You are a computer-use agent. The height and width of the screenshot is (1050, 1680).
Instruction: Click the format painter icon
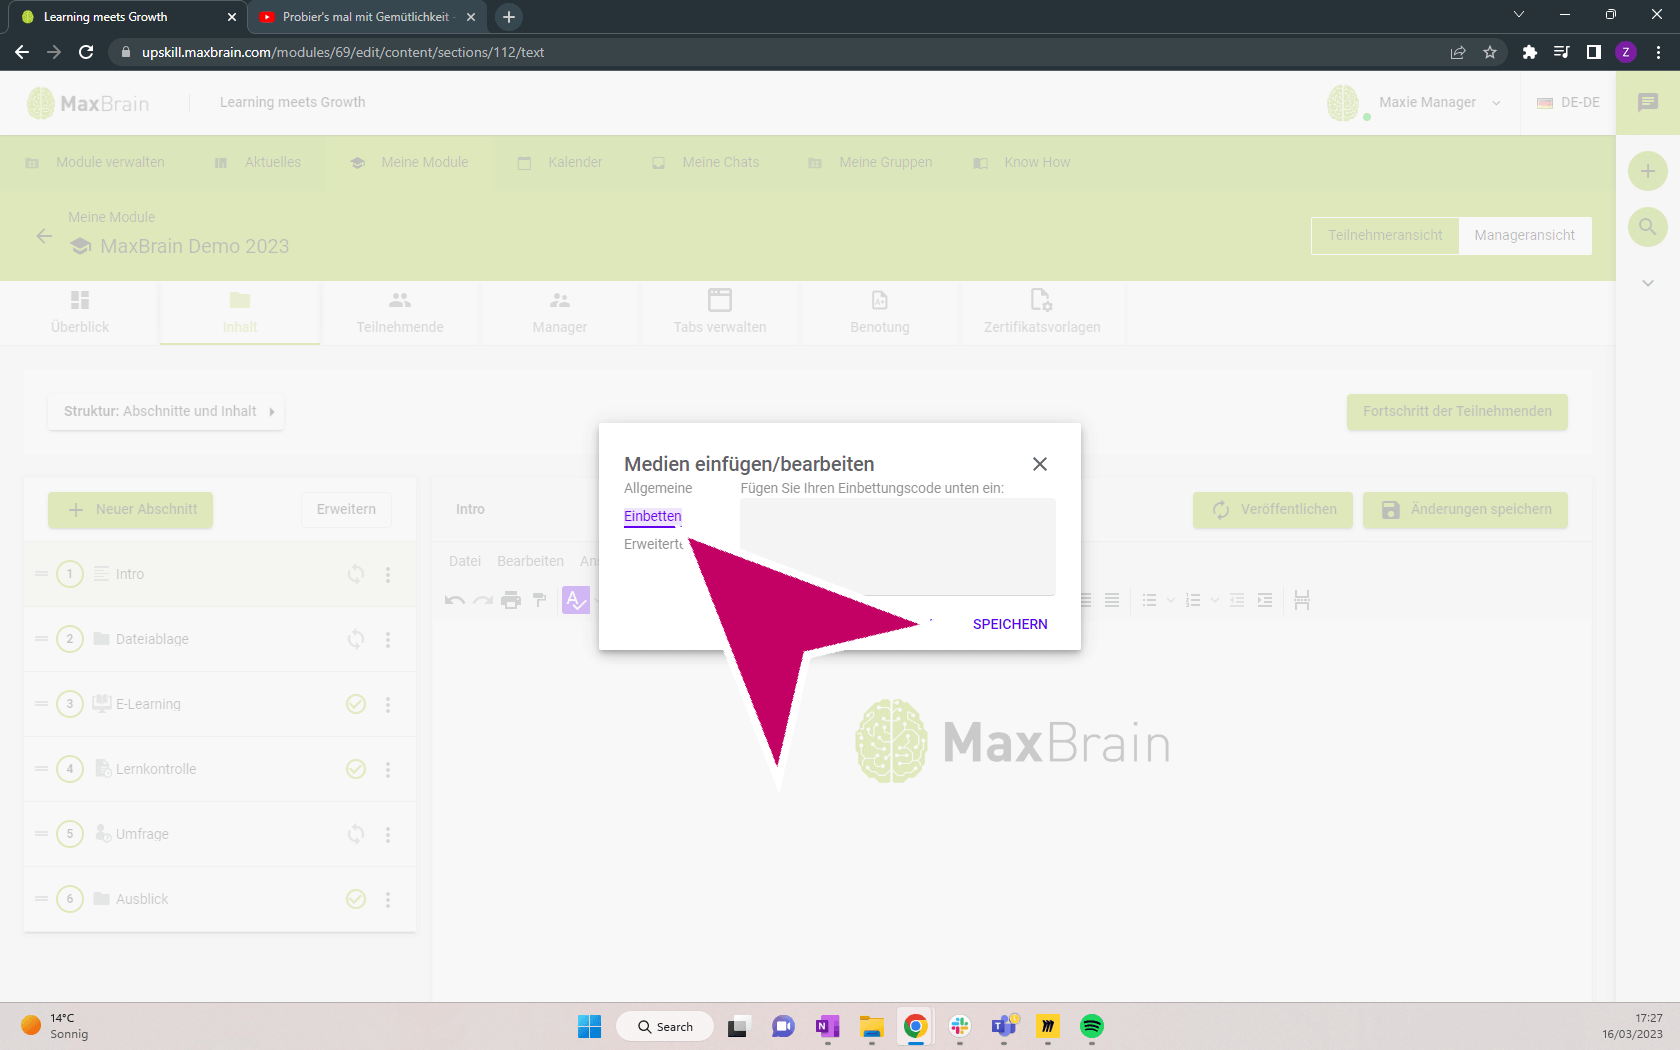point(539,600)
